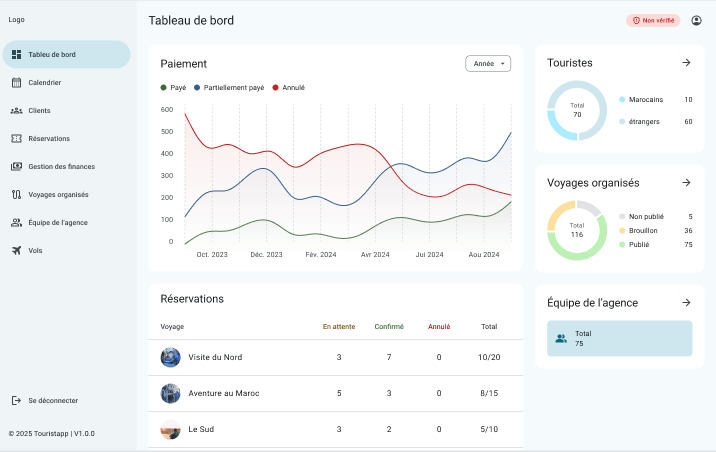Click the Vols airplane icon
The image size is (716, 452).
click(17, 251)
